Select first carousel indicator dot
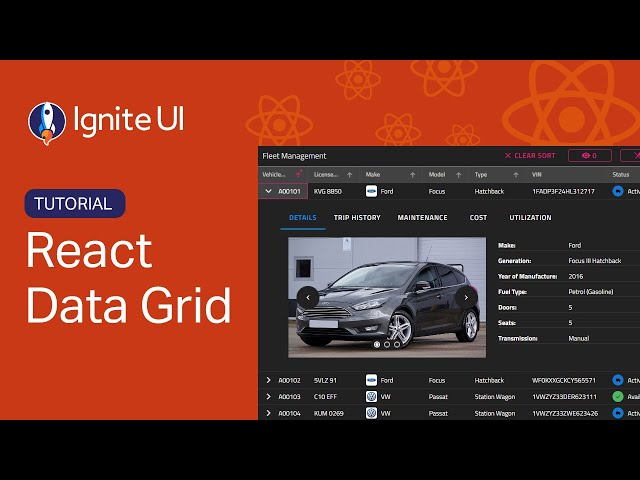Image resolution: width=640 pixels, height=480 pixels. (x=377, y=344)
